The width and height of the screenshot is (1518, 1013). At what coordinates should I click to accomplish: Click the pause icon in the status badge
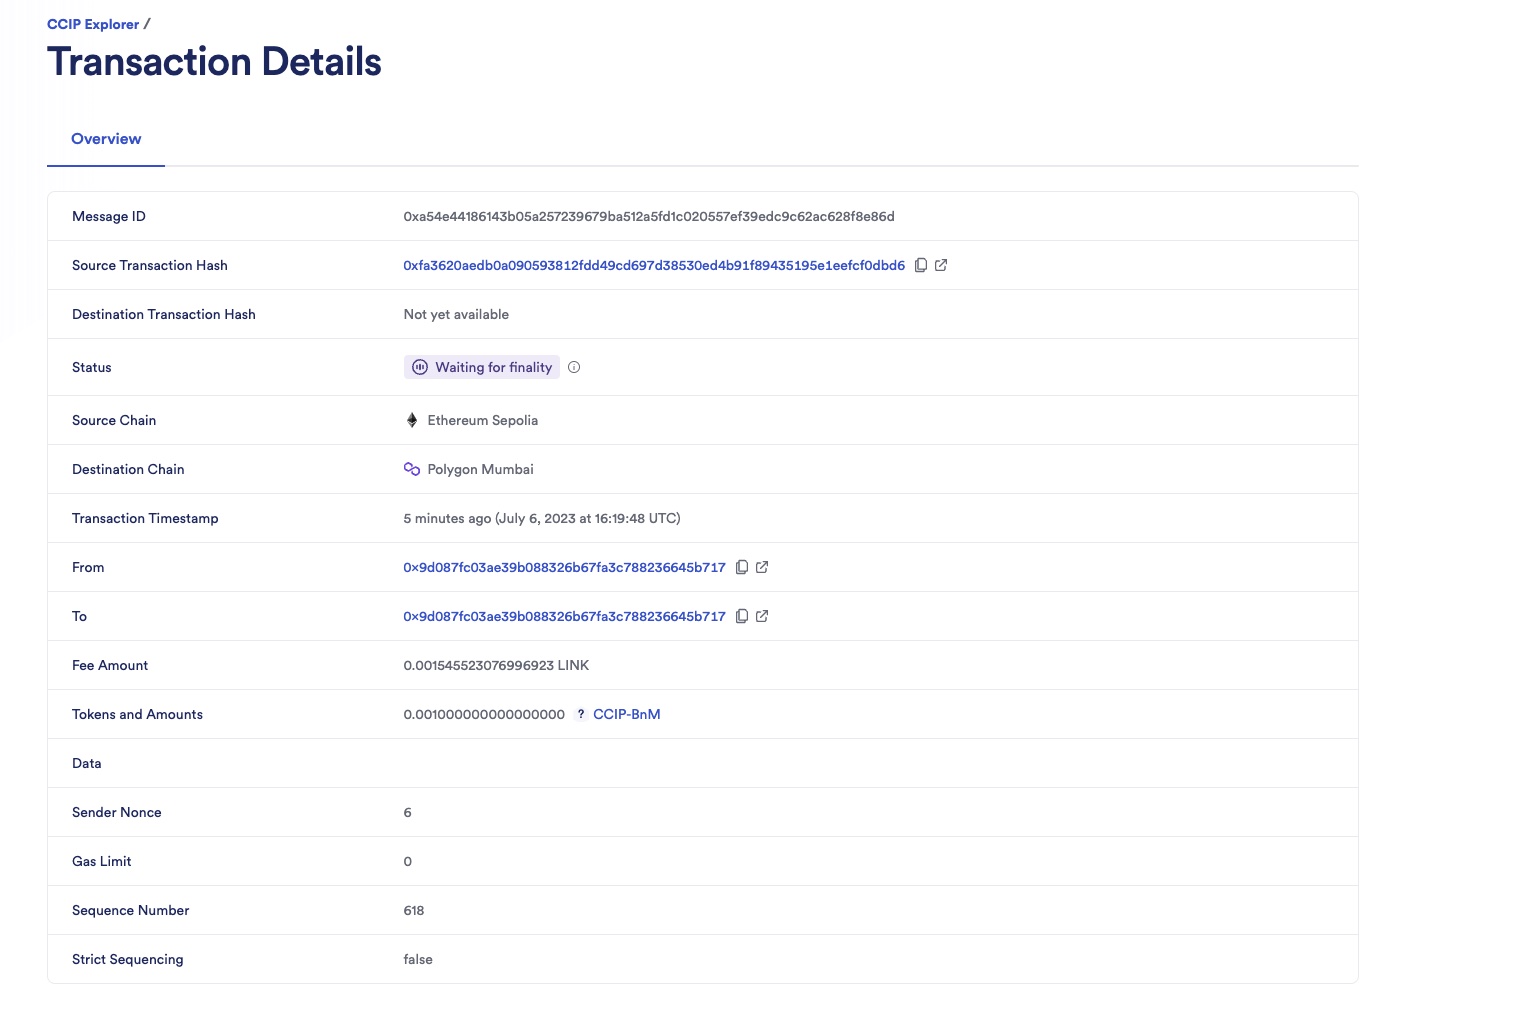pos(420,367)
